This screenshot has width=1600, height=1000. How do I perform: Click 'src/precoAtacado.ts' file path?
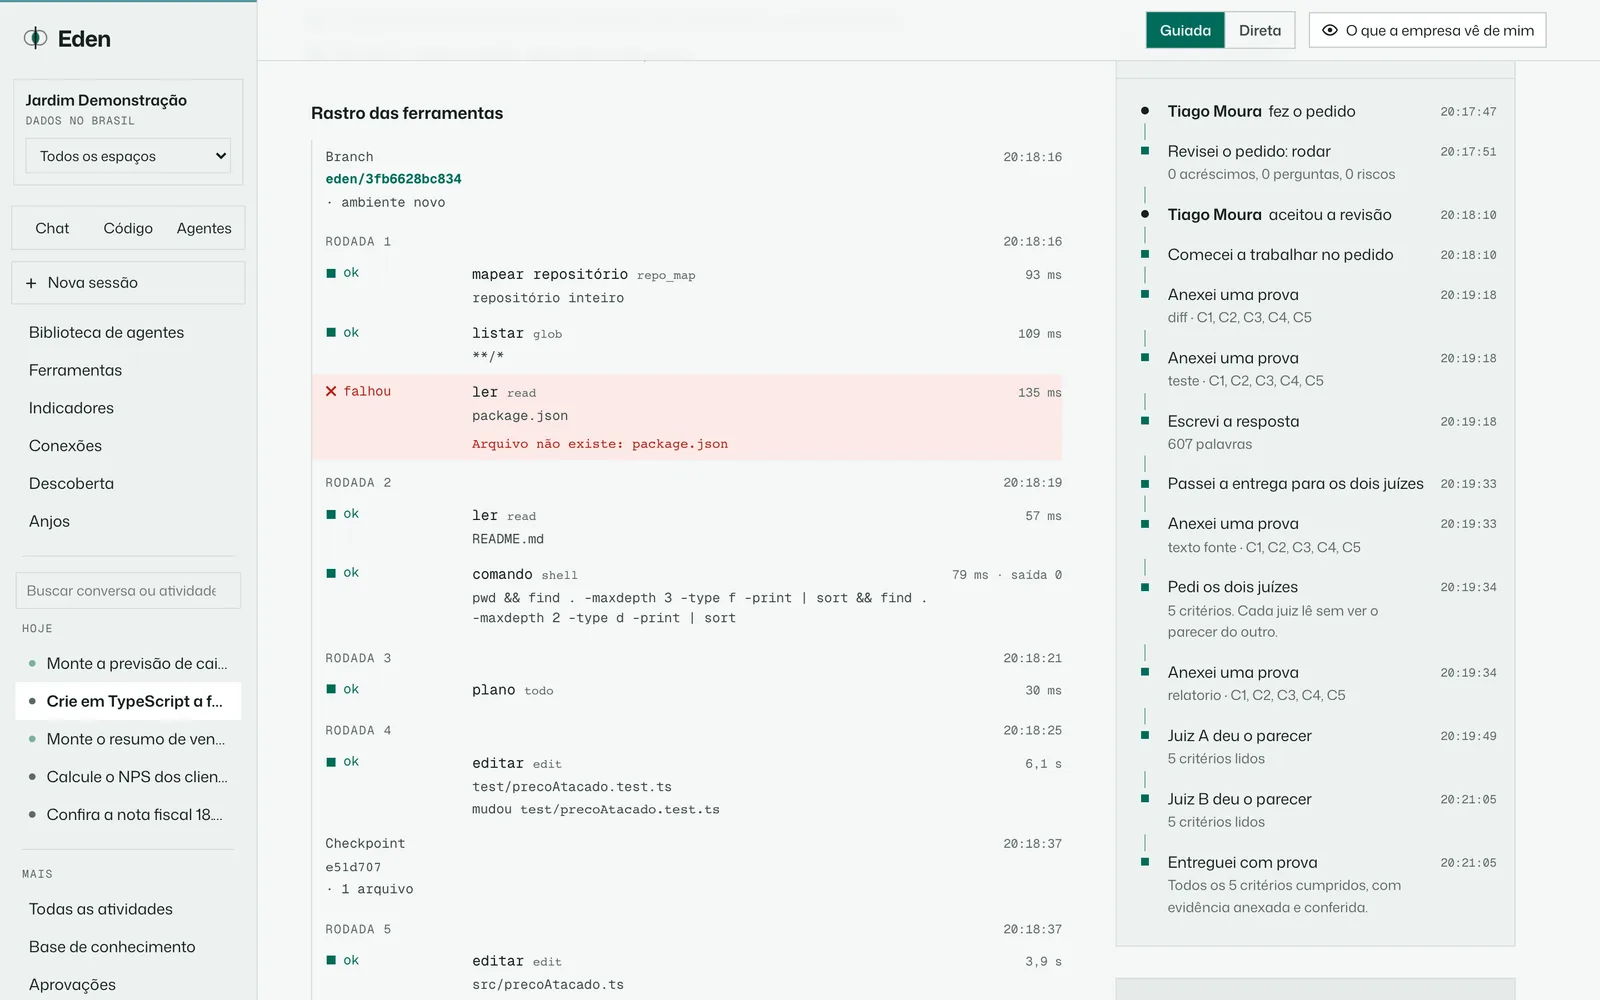point(548,985)
